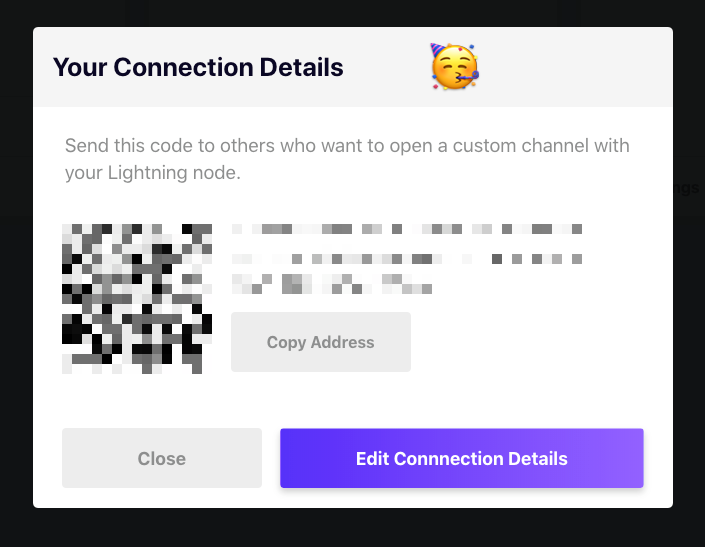Close the connection details dialog

162,458
